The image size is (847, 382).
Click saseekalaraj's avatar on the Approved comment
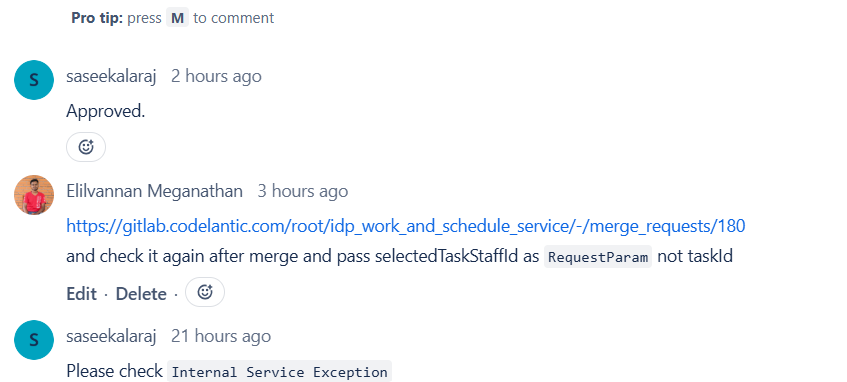coord(33,80)
